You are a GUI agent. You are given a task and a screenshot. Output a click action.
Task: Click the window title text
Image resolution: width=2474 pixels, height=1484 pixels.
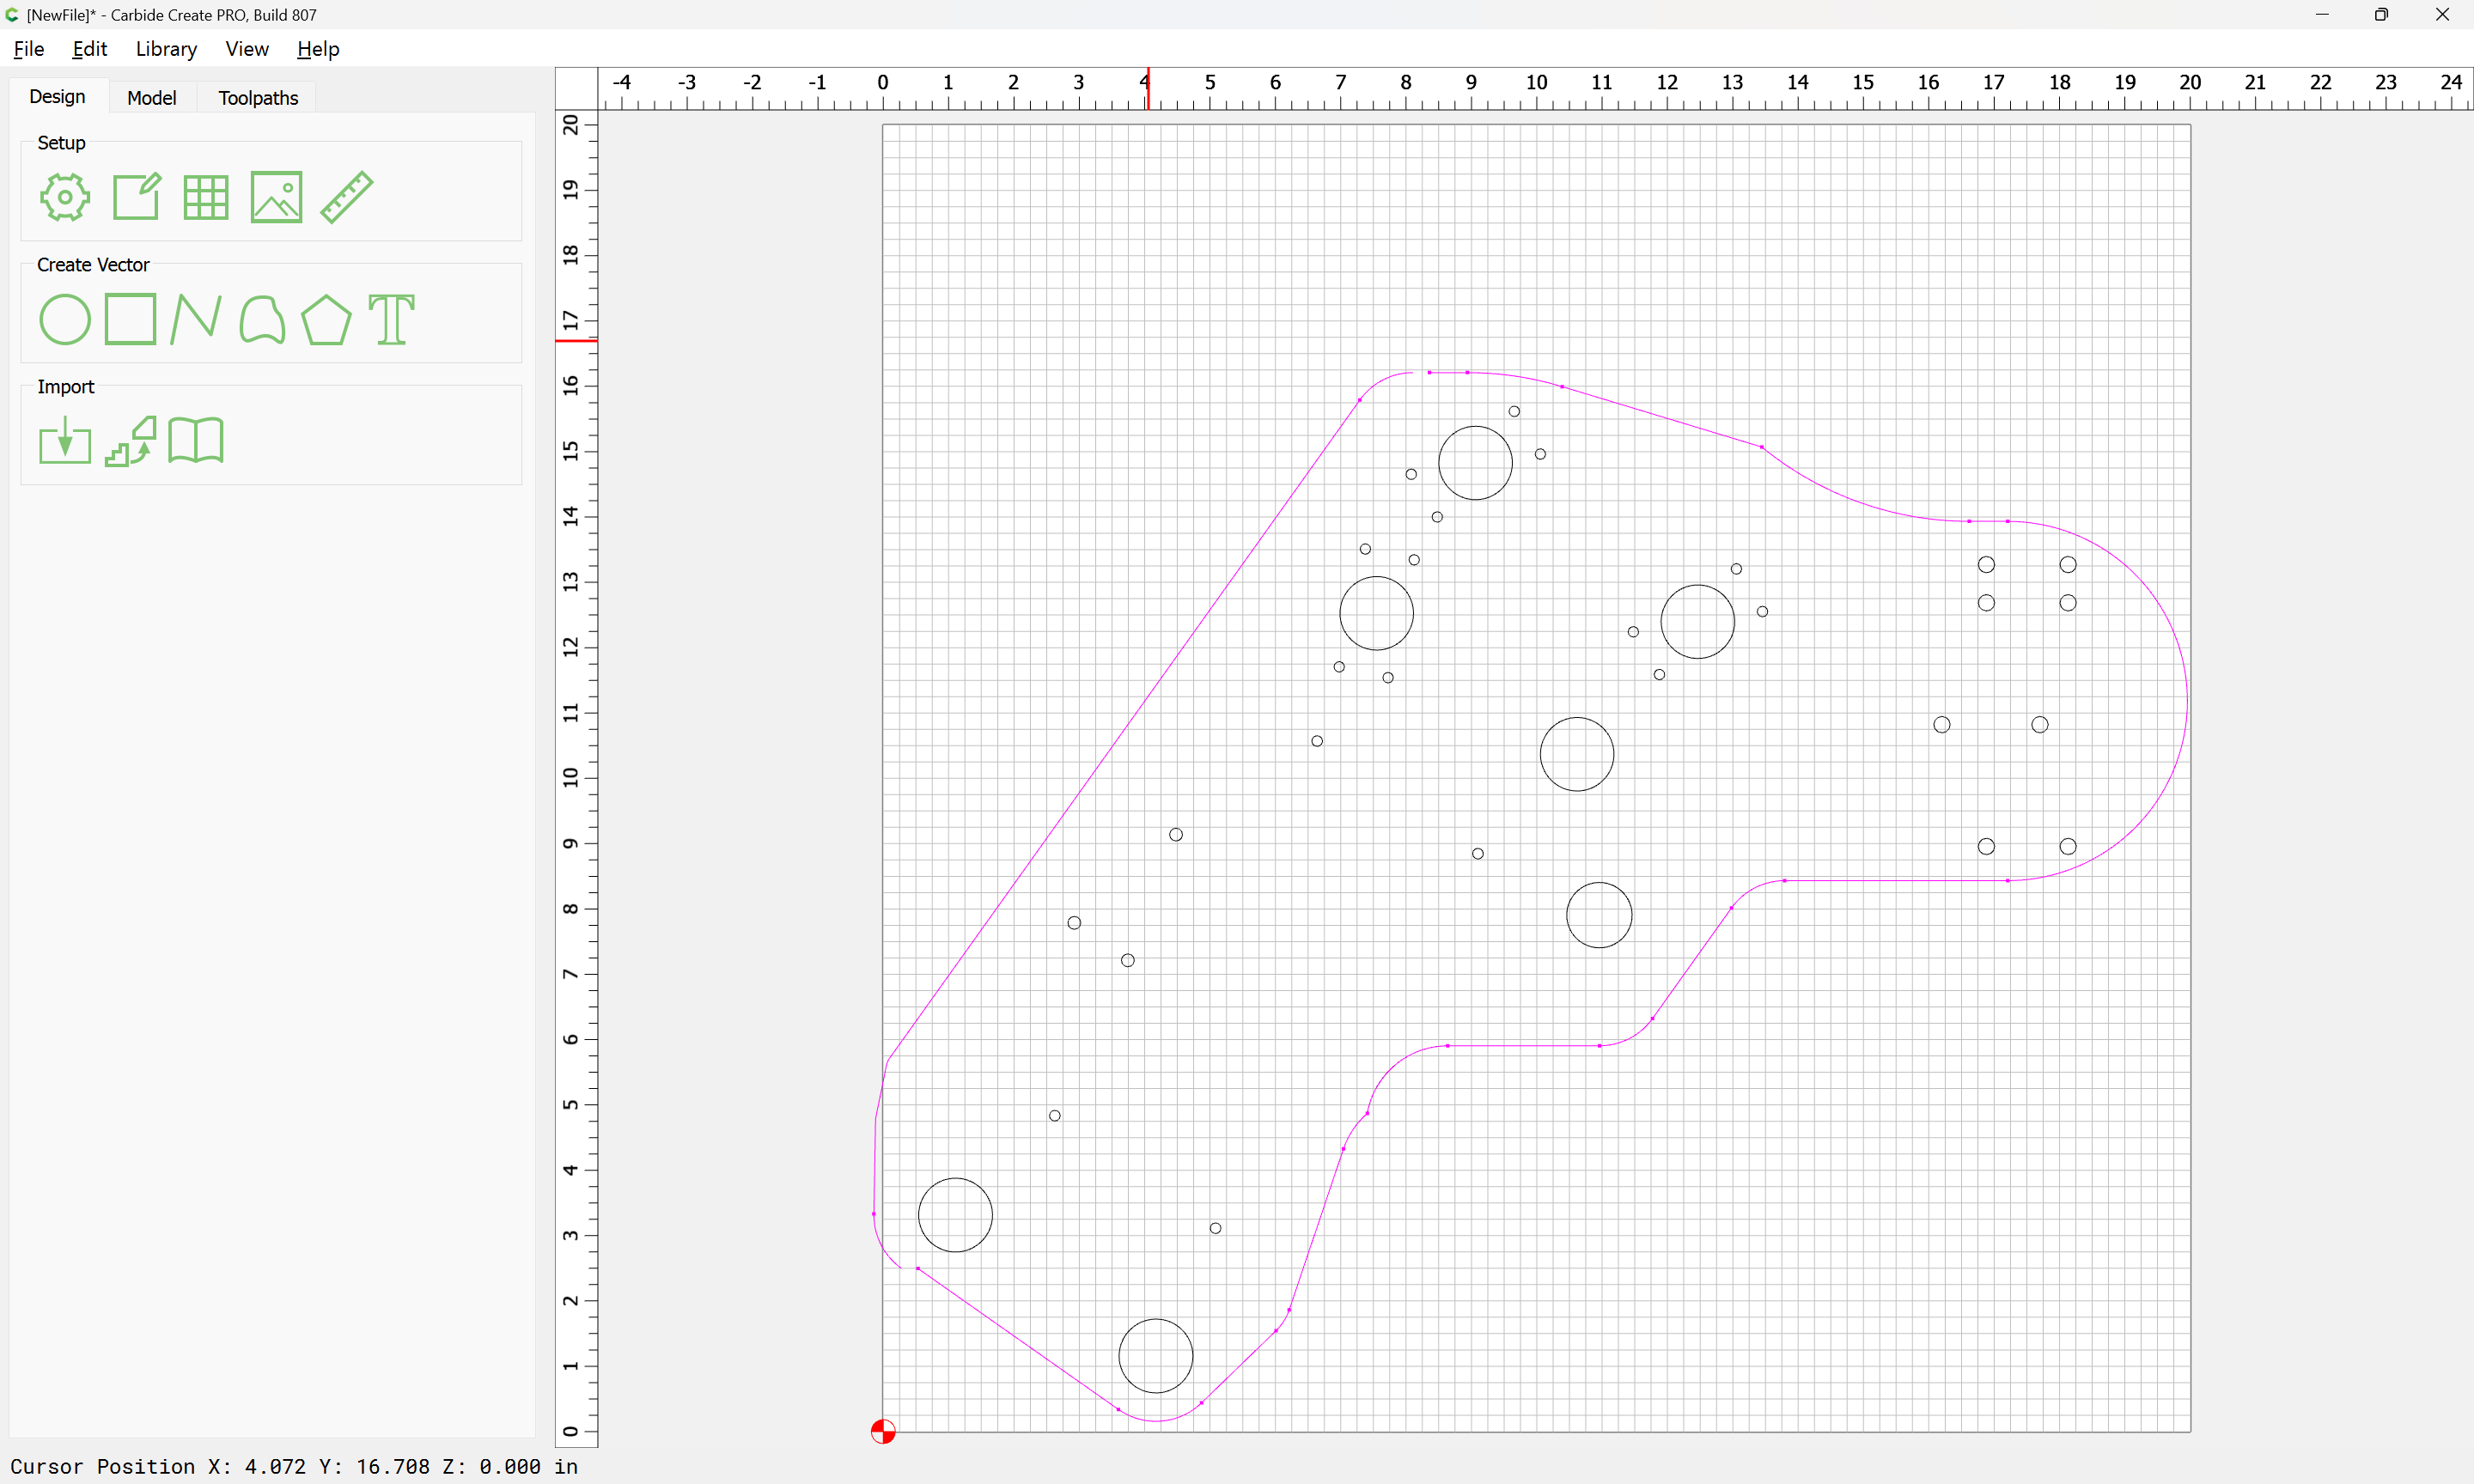point(172,15)
